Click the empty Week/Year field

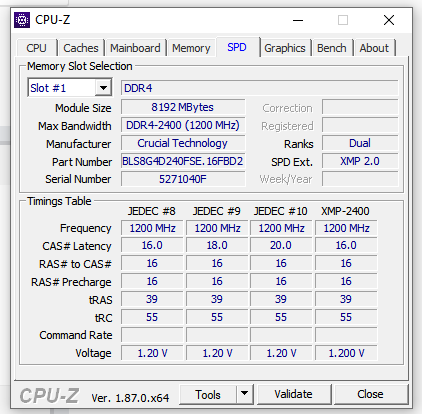click(360, 179)
